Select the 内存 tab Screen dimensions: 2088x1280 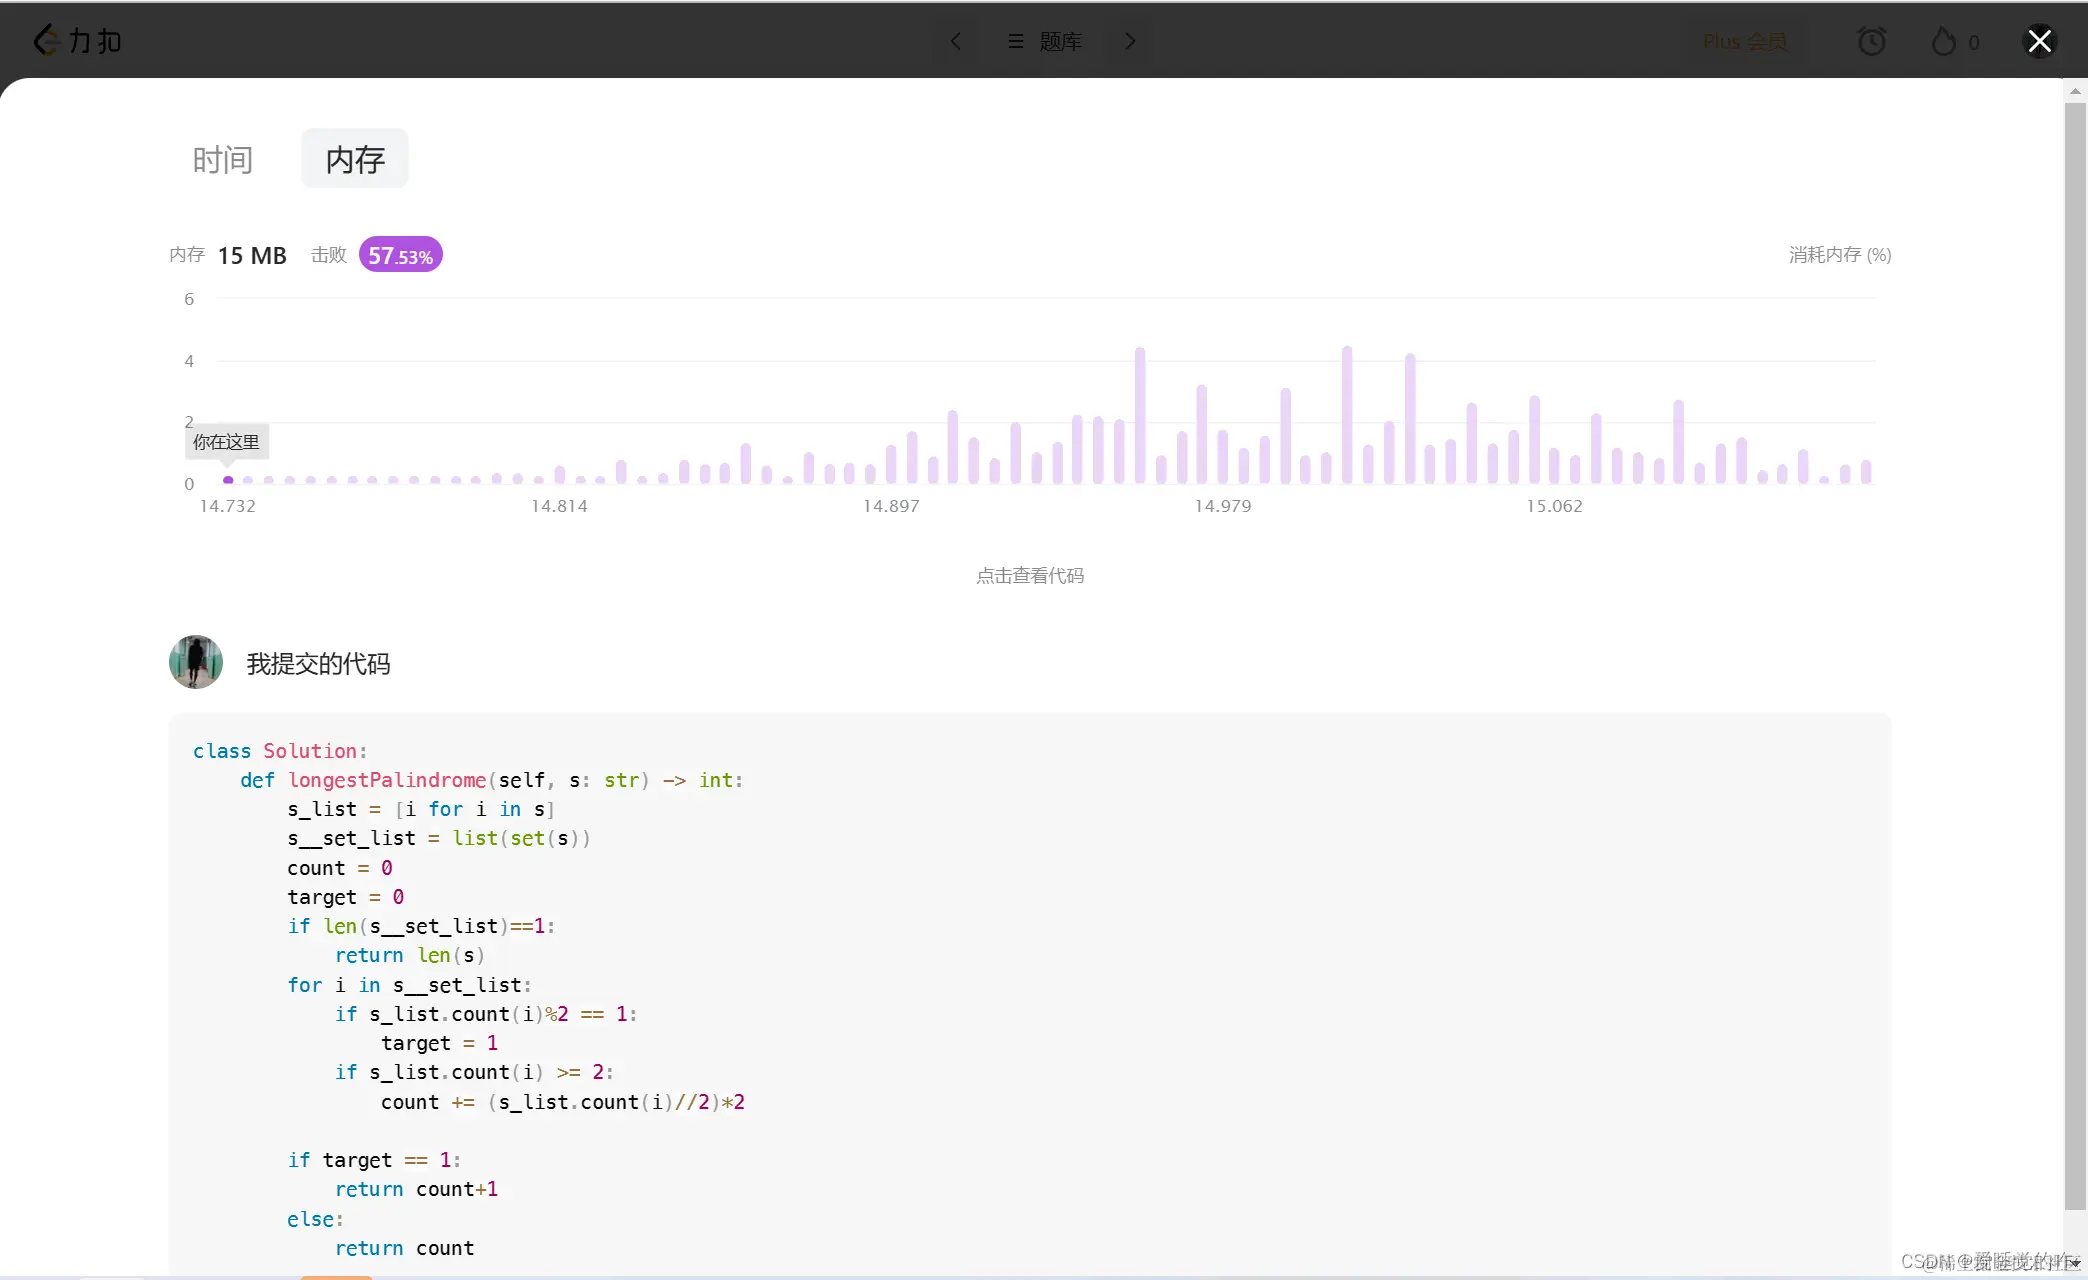point(355,159)
